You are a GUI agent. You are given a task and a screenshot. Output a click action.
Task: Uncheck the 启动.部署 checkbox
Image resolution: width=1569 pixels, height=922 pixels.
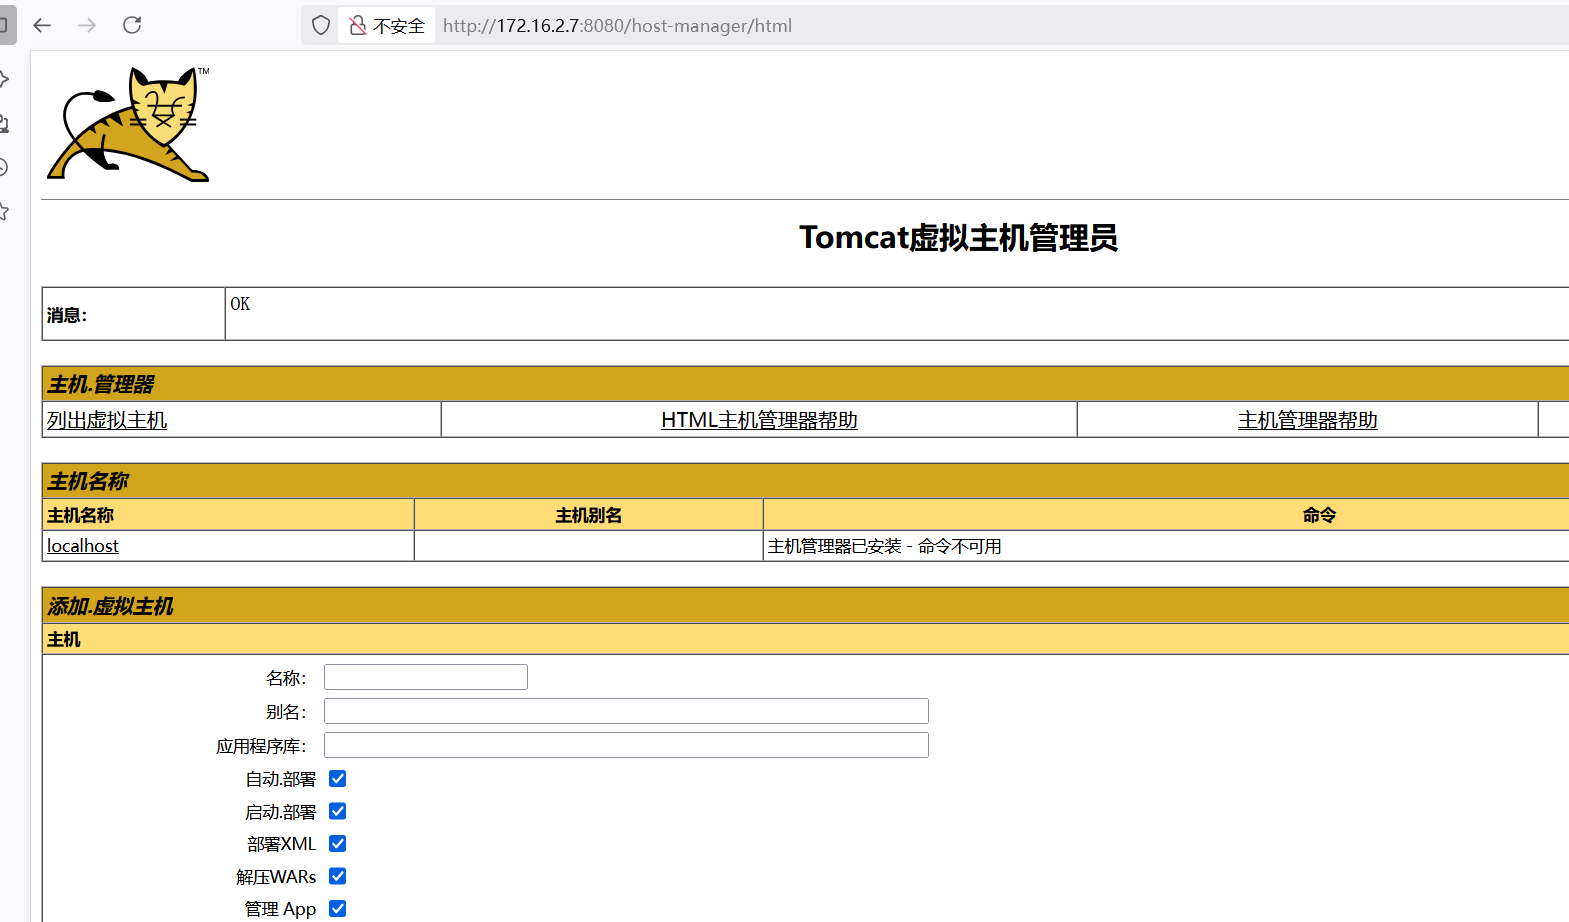(338, 811)
